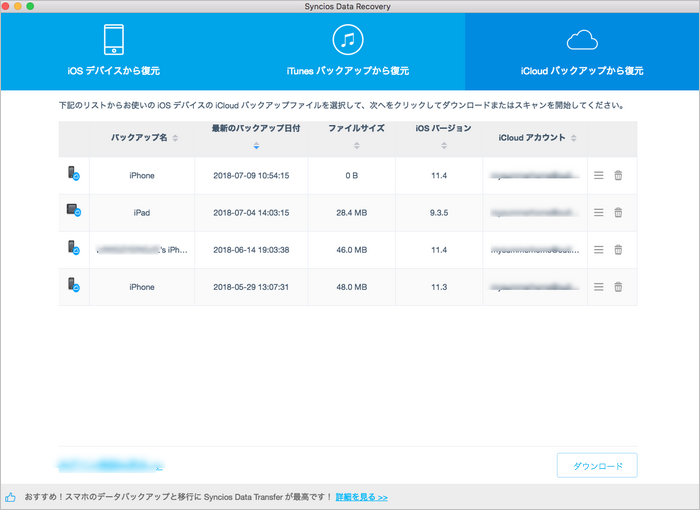700x510 pixels.
Task: Switch to iTunes バックアップから復元 tab
Action: (x=348, y=51)
